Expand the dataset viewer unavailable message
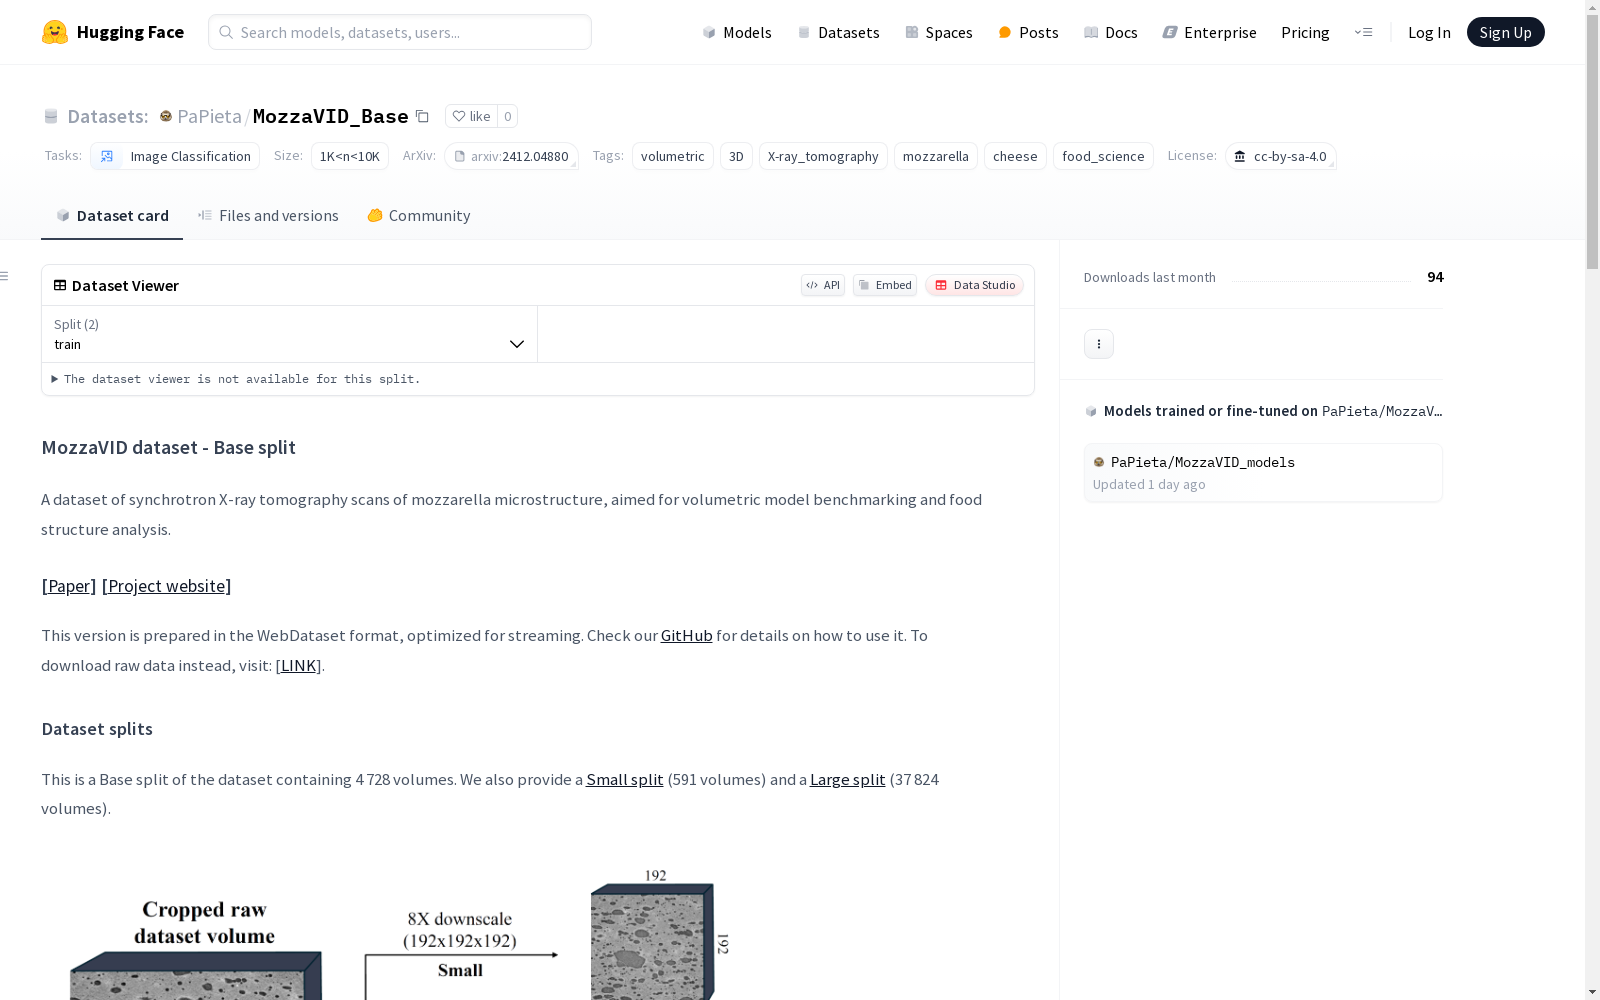This screenshot has height=1000, width=1600. [x=237, y=379]
